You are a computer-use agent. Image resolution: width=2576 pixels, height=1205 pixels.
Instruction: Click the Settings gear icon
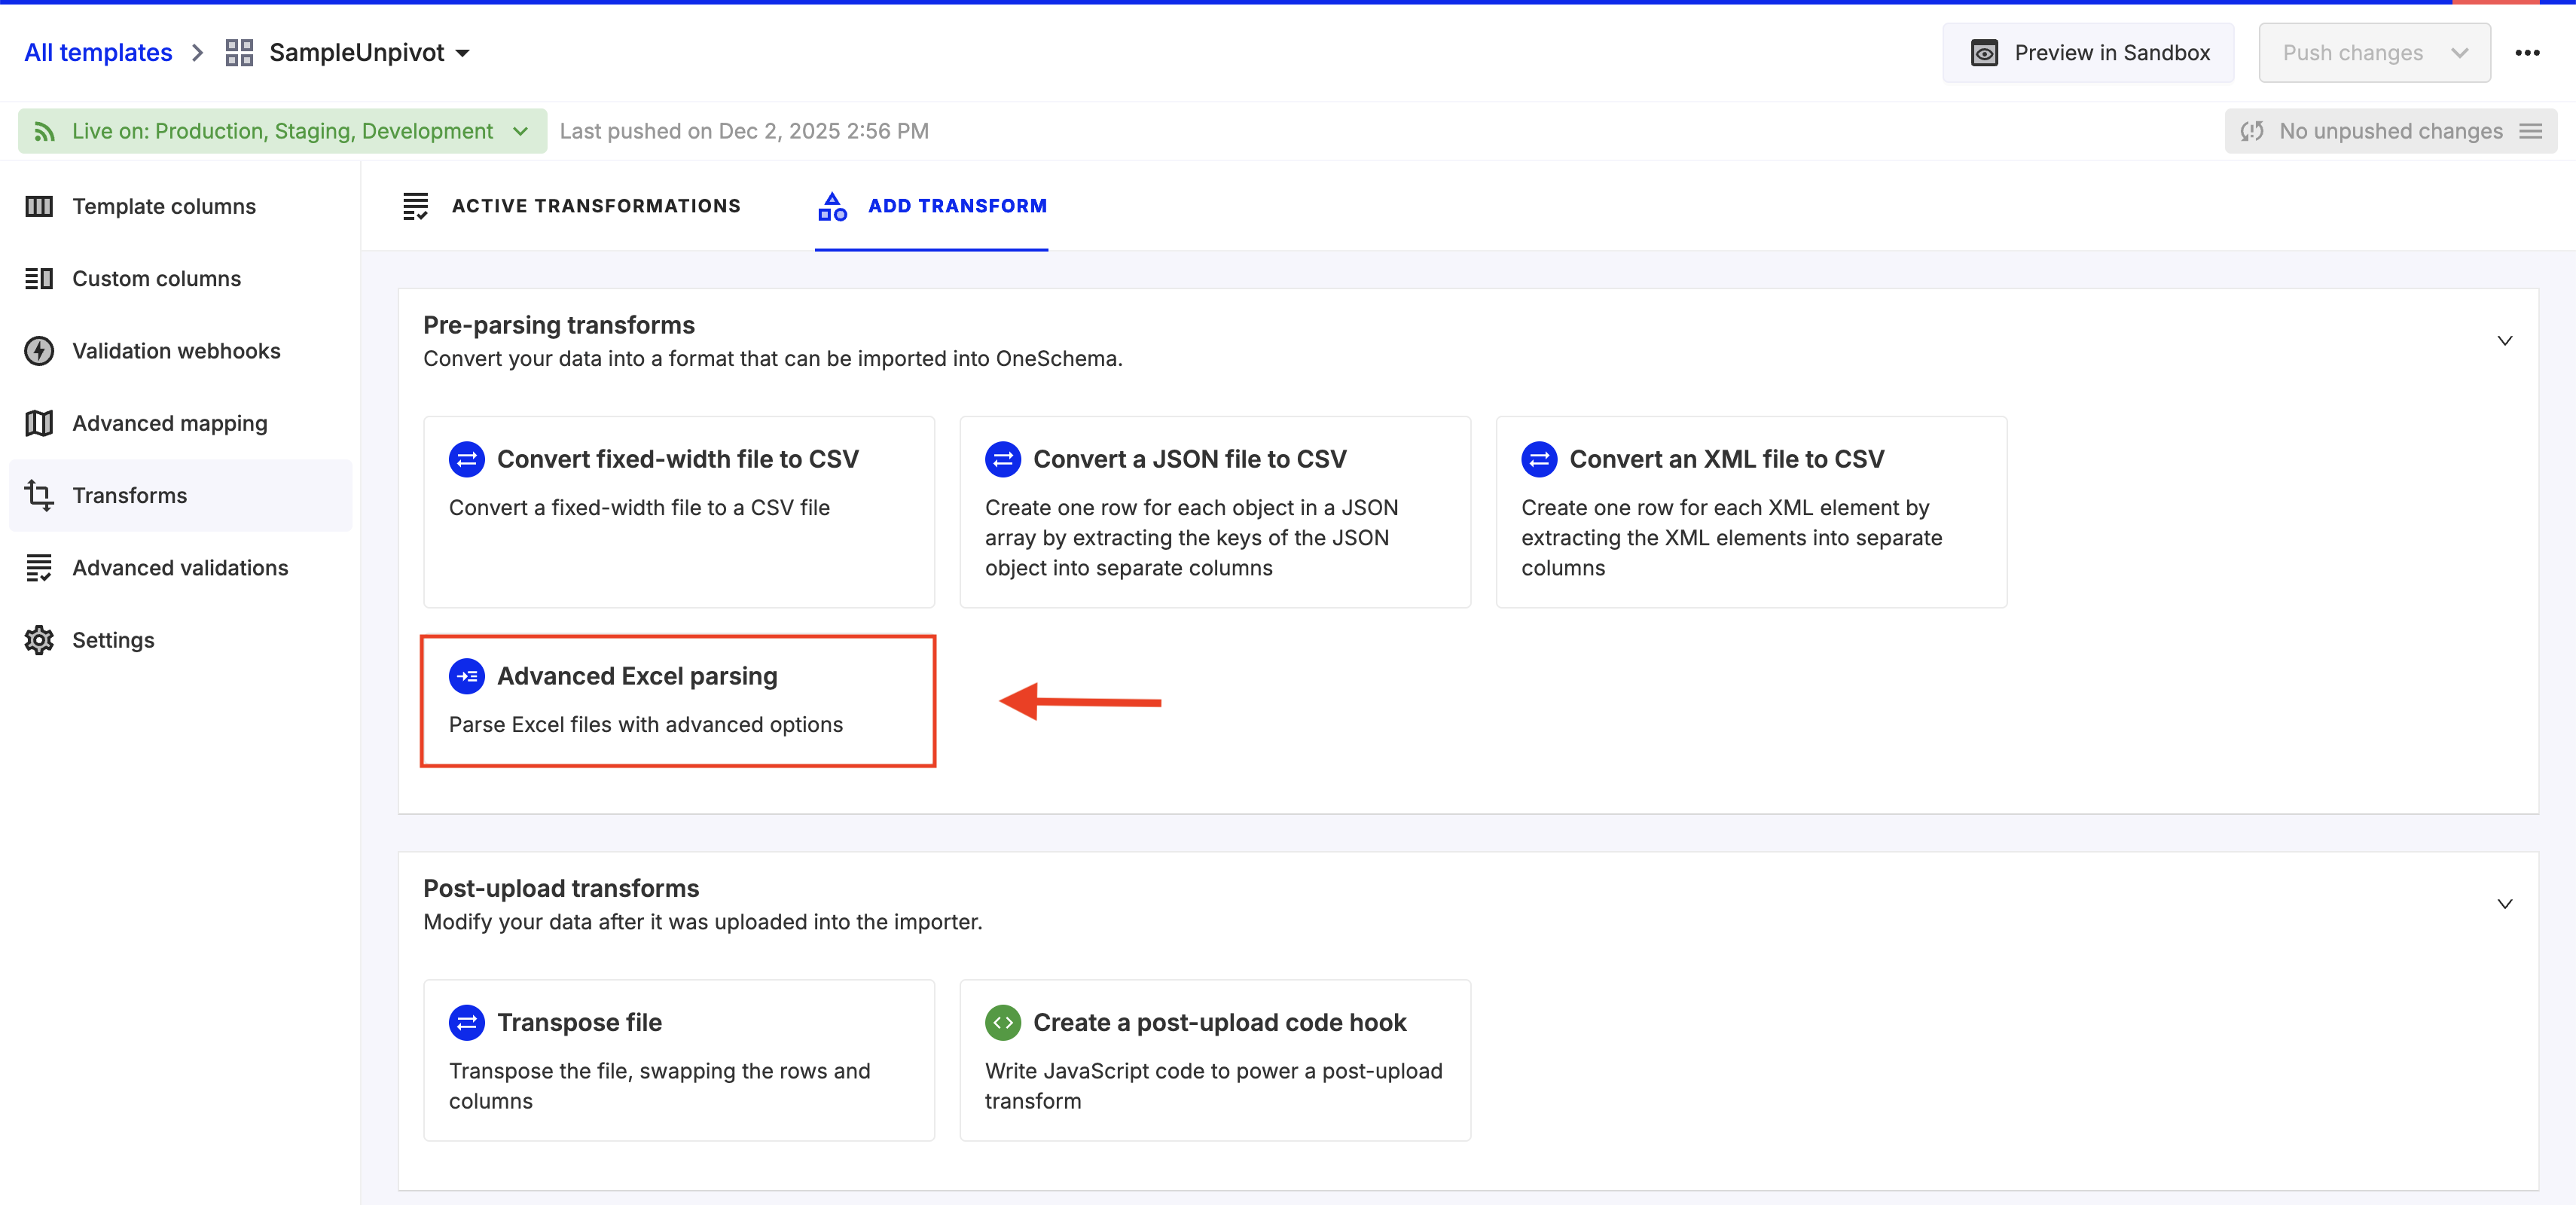(39, 640)
